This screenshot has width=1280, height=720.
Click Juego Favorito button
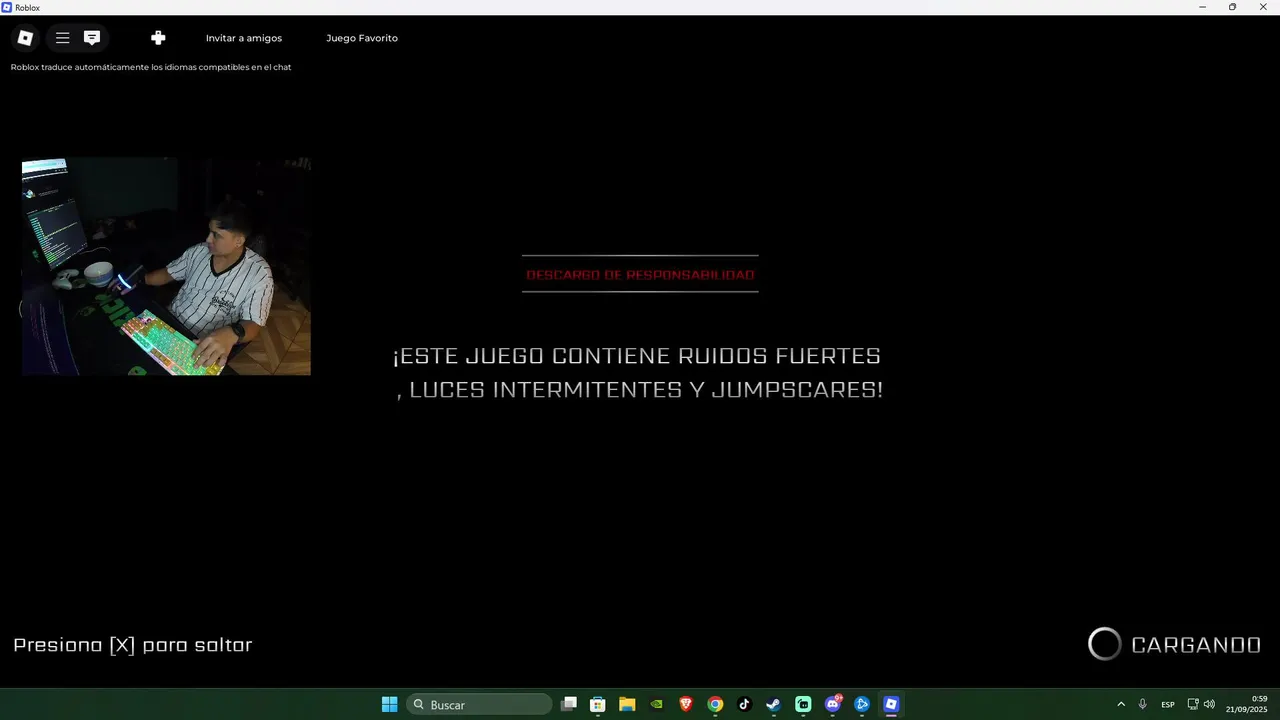point(362,38)
